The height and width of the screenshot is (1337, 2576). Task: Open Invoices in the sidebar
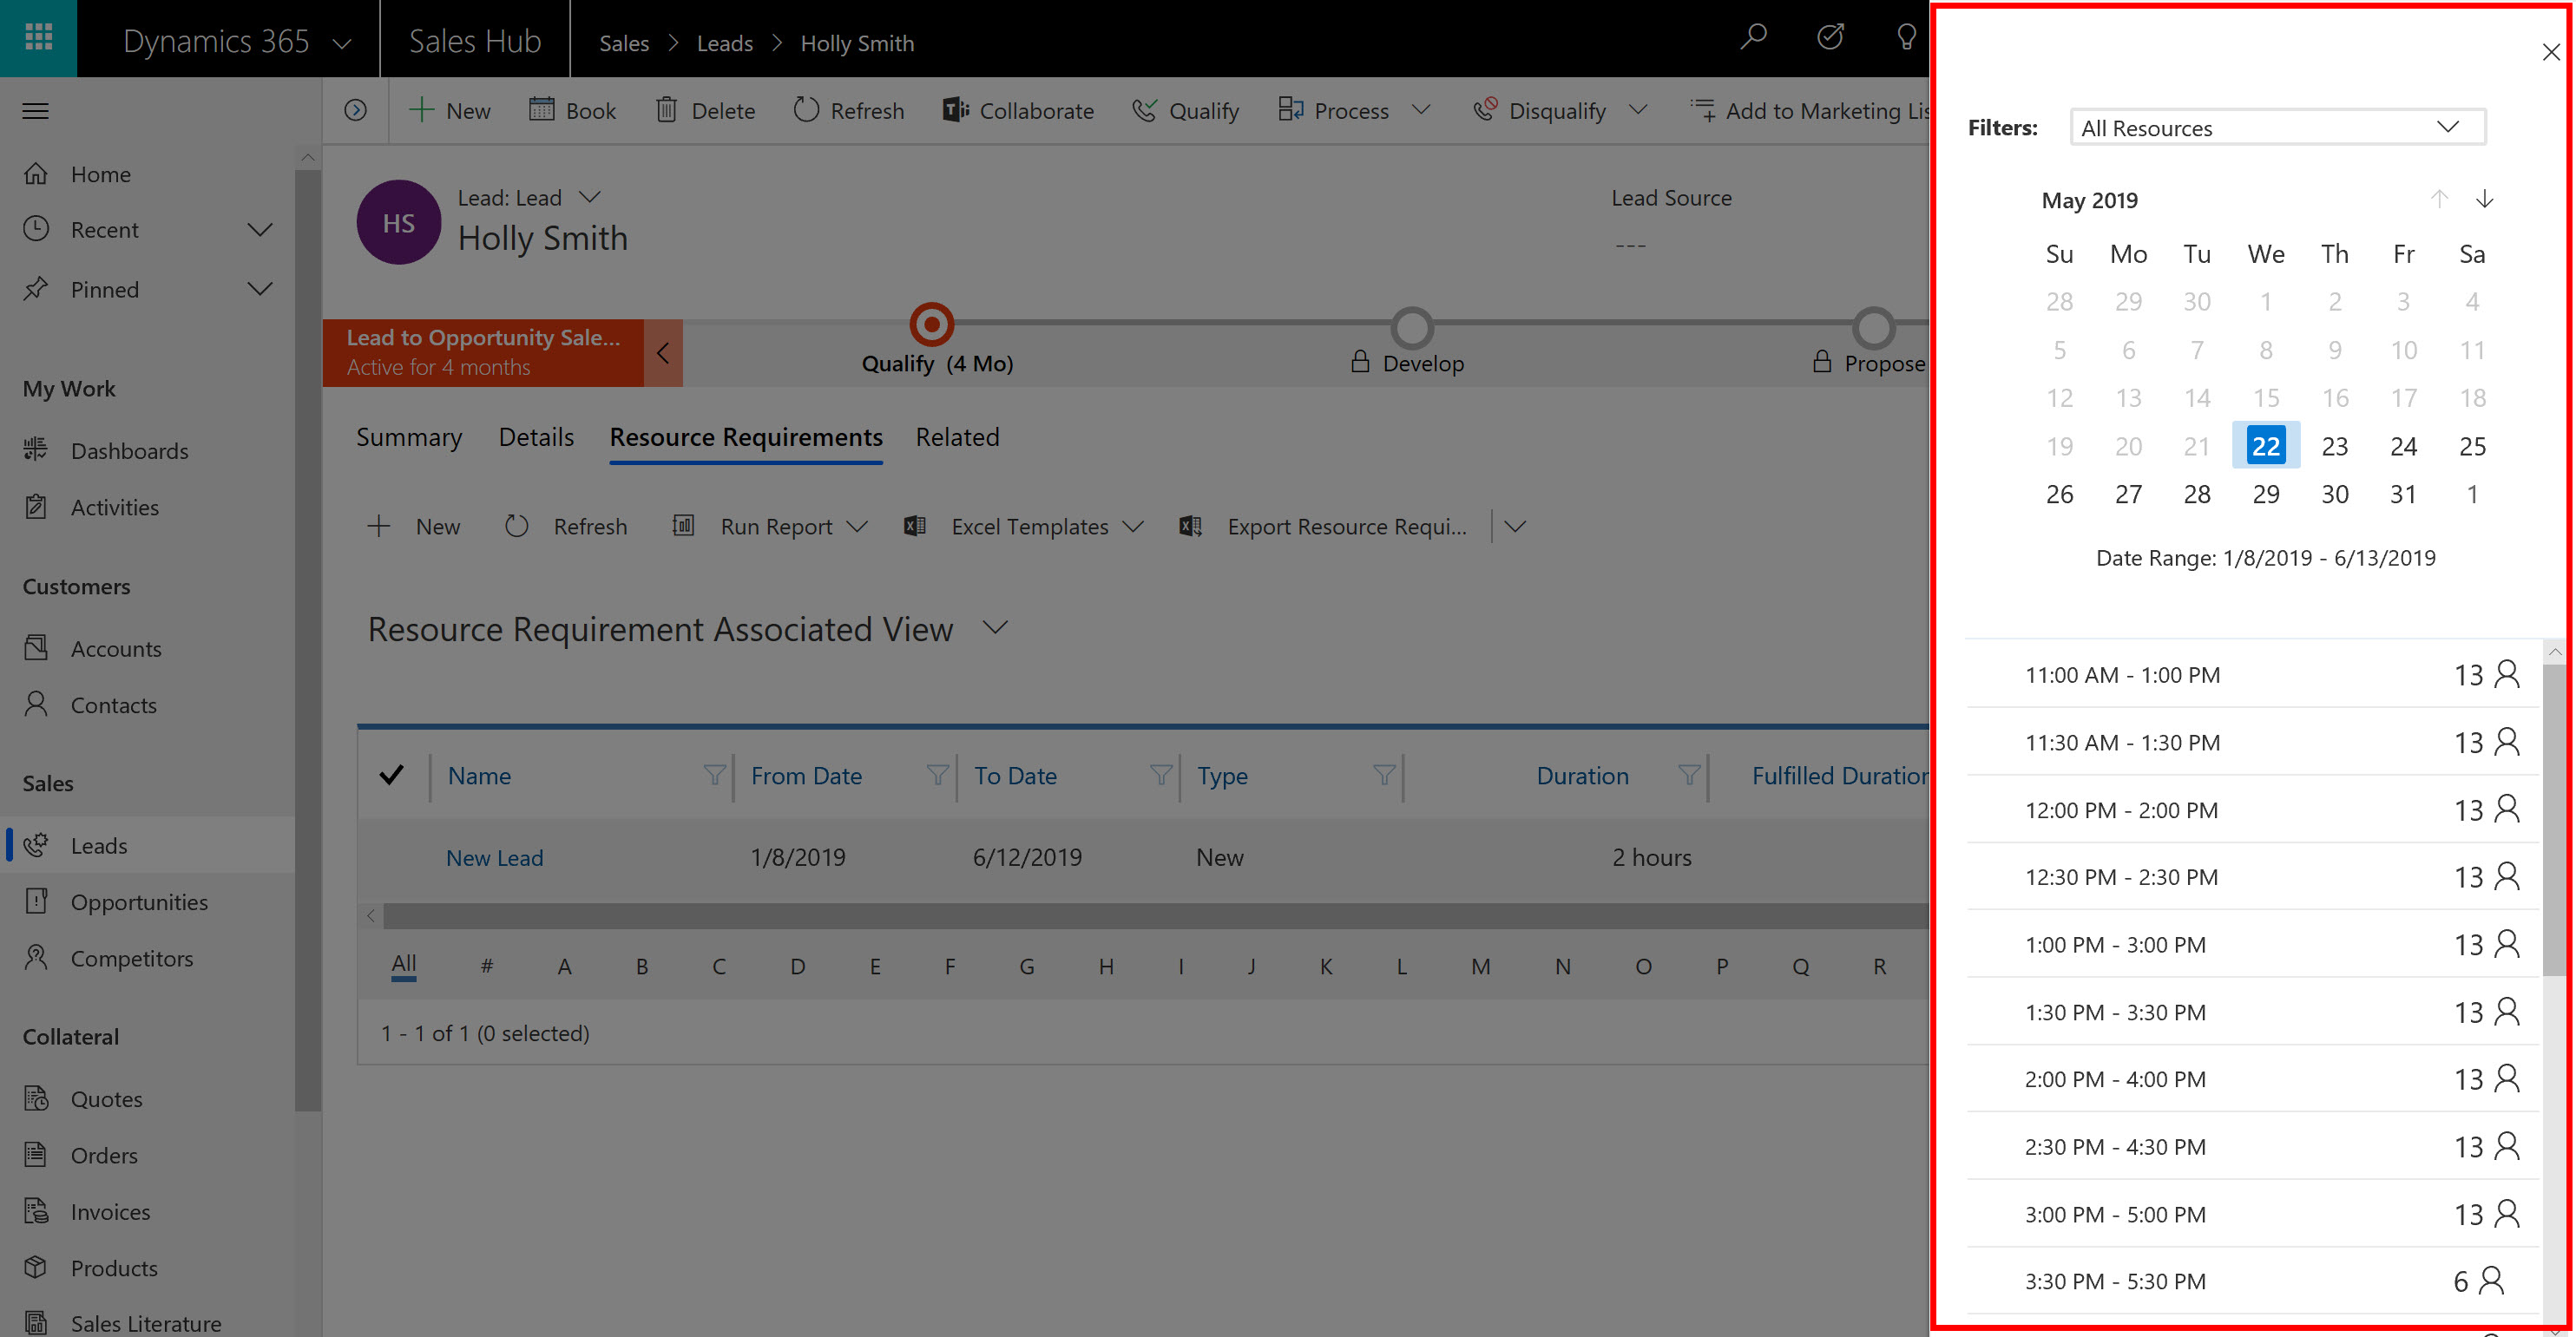click(148, 1212)
